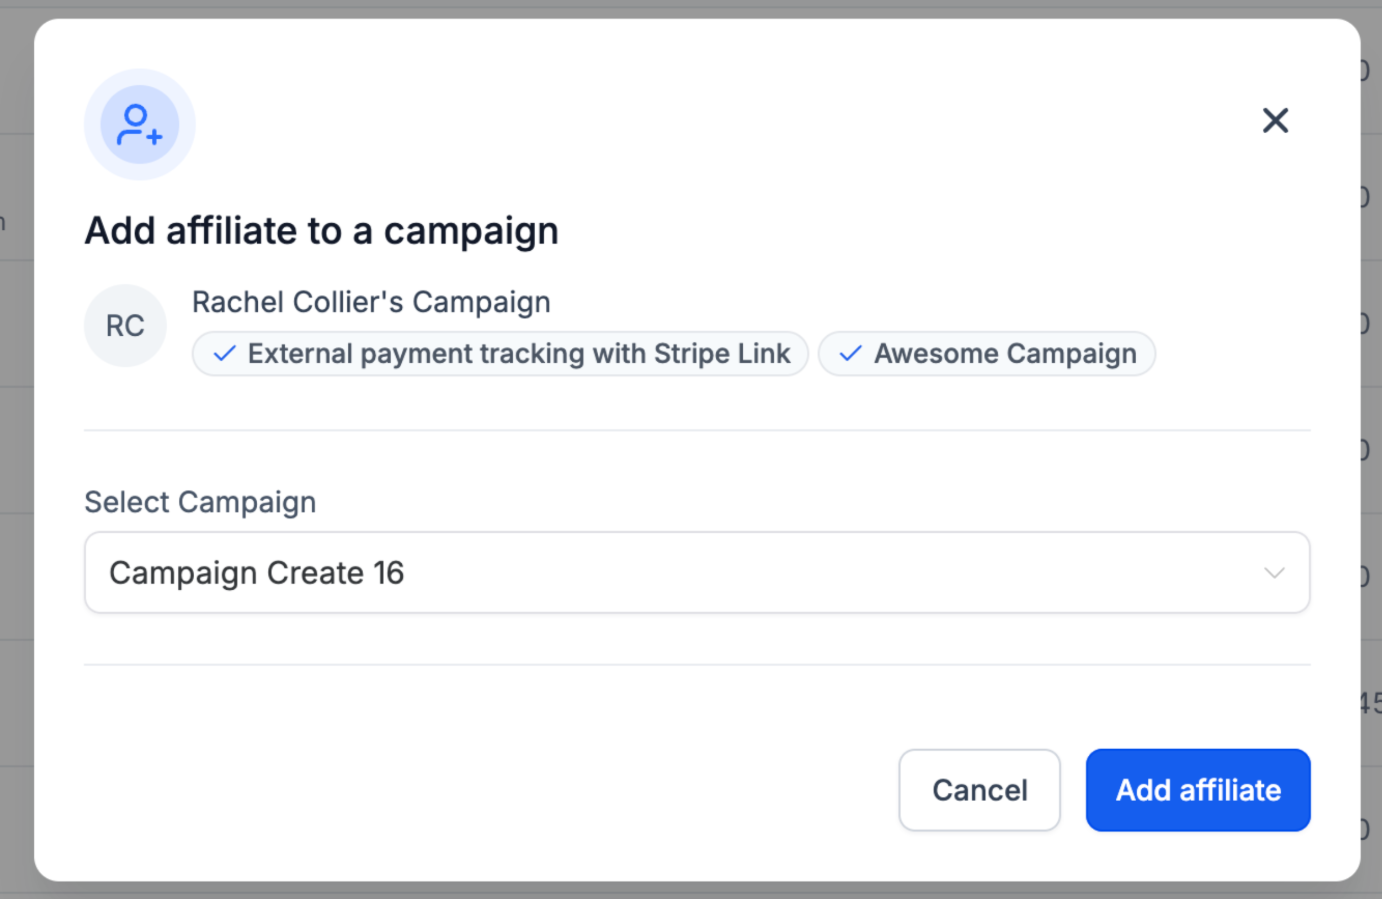Click the checkmark on the Stripe Link chip
This screenshot has height=899, width=1382.
pos(225,354)
